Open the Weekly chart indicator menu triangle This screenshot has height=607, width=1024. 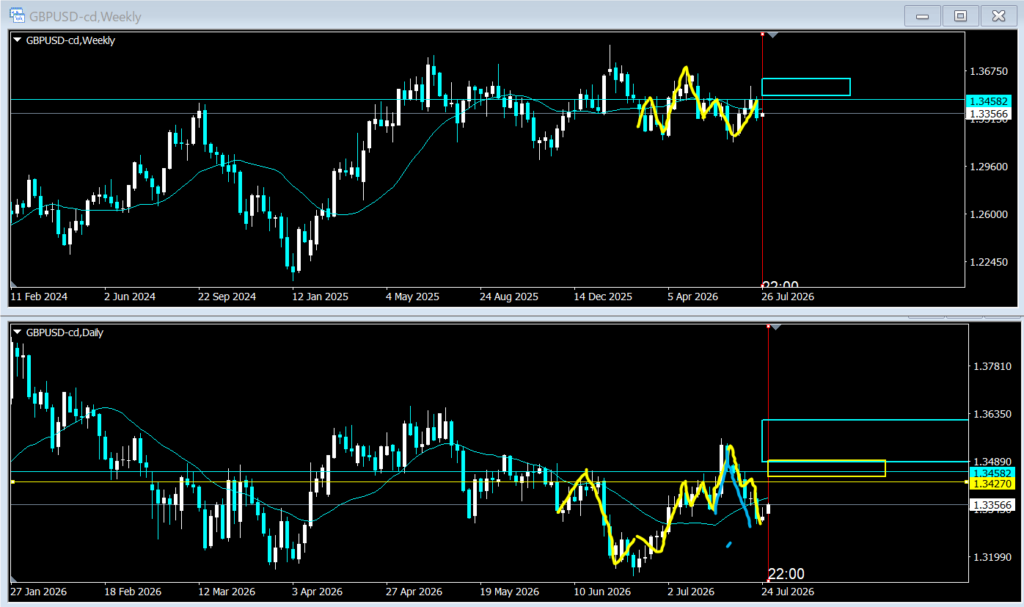tap(18, 40)
